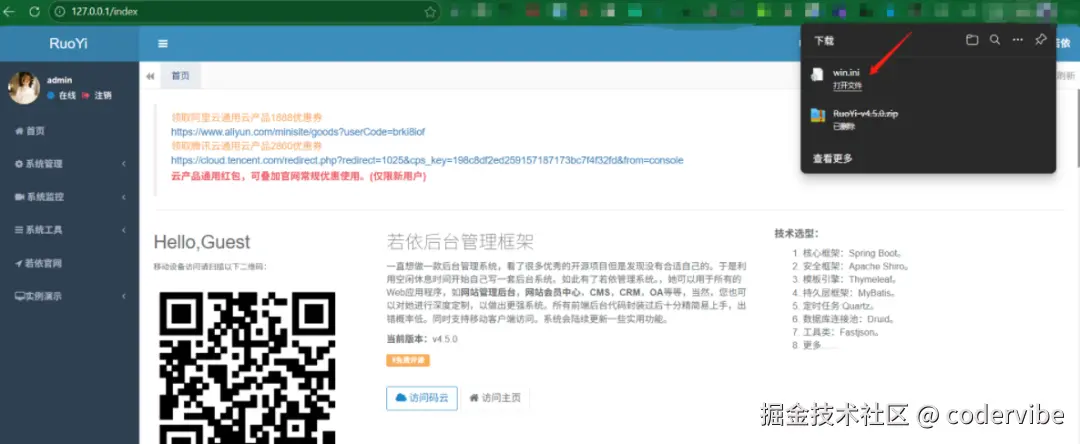Click the win.ini file icon
Screen dimensions: 1080x444
pos(818,74)
